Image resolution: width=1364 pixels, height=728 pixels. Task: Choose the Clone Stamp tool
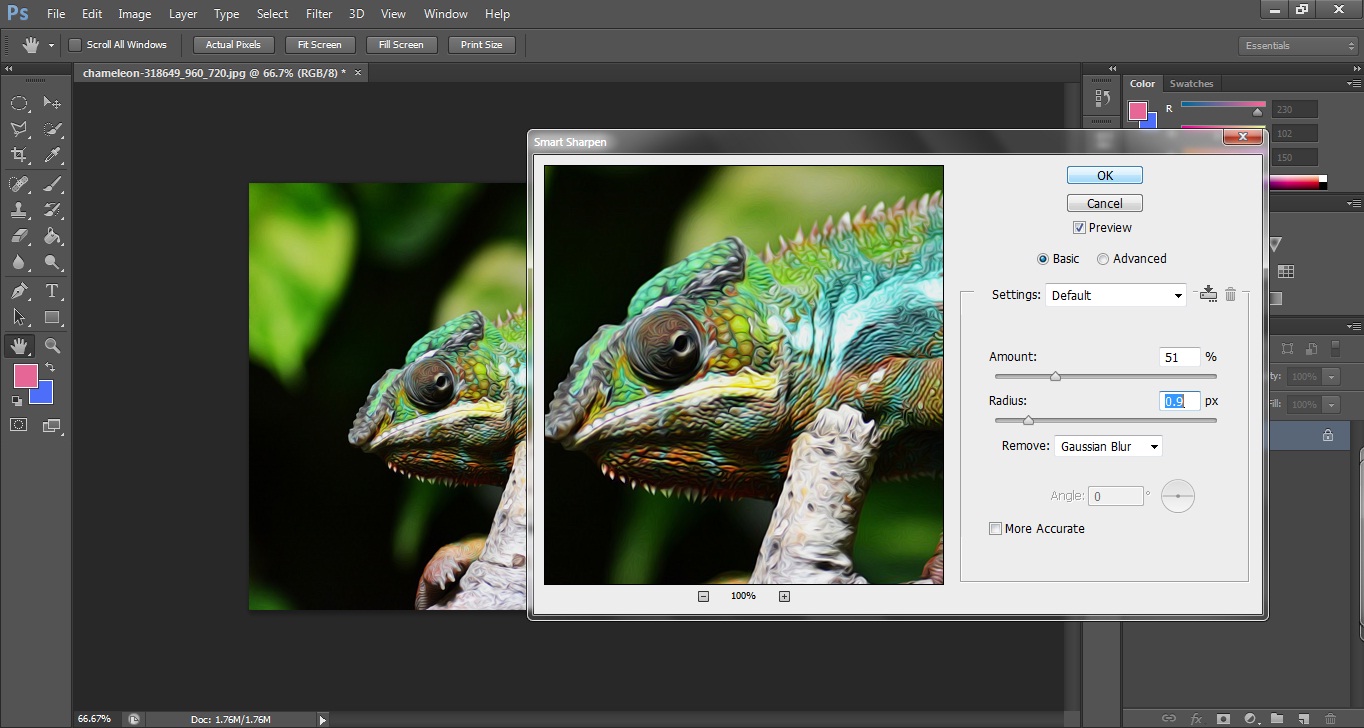click(20, 208)
